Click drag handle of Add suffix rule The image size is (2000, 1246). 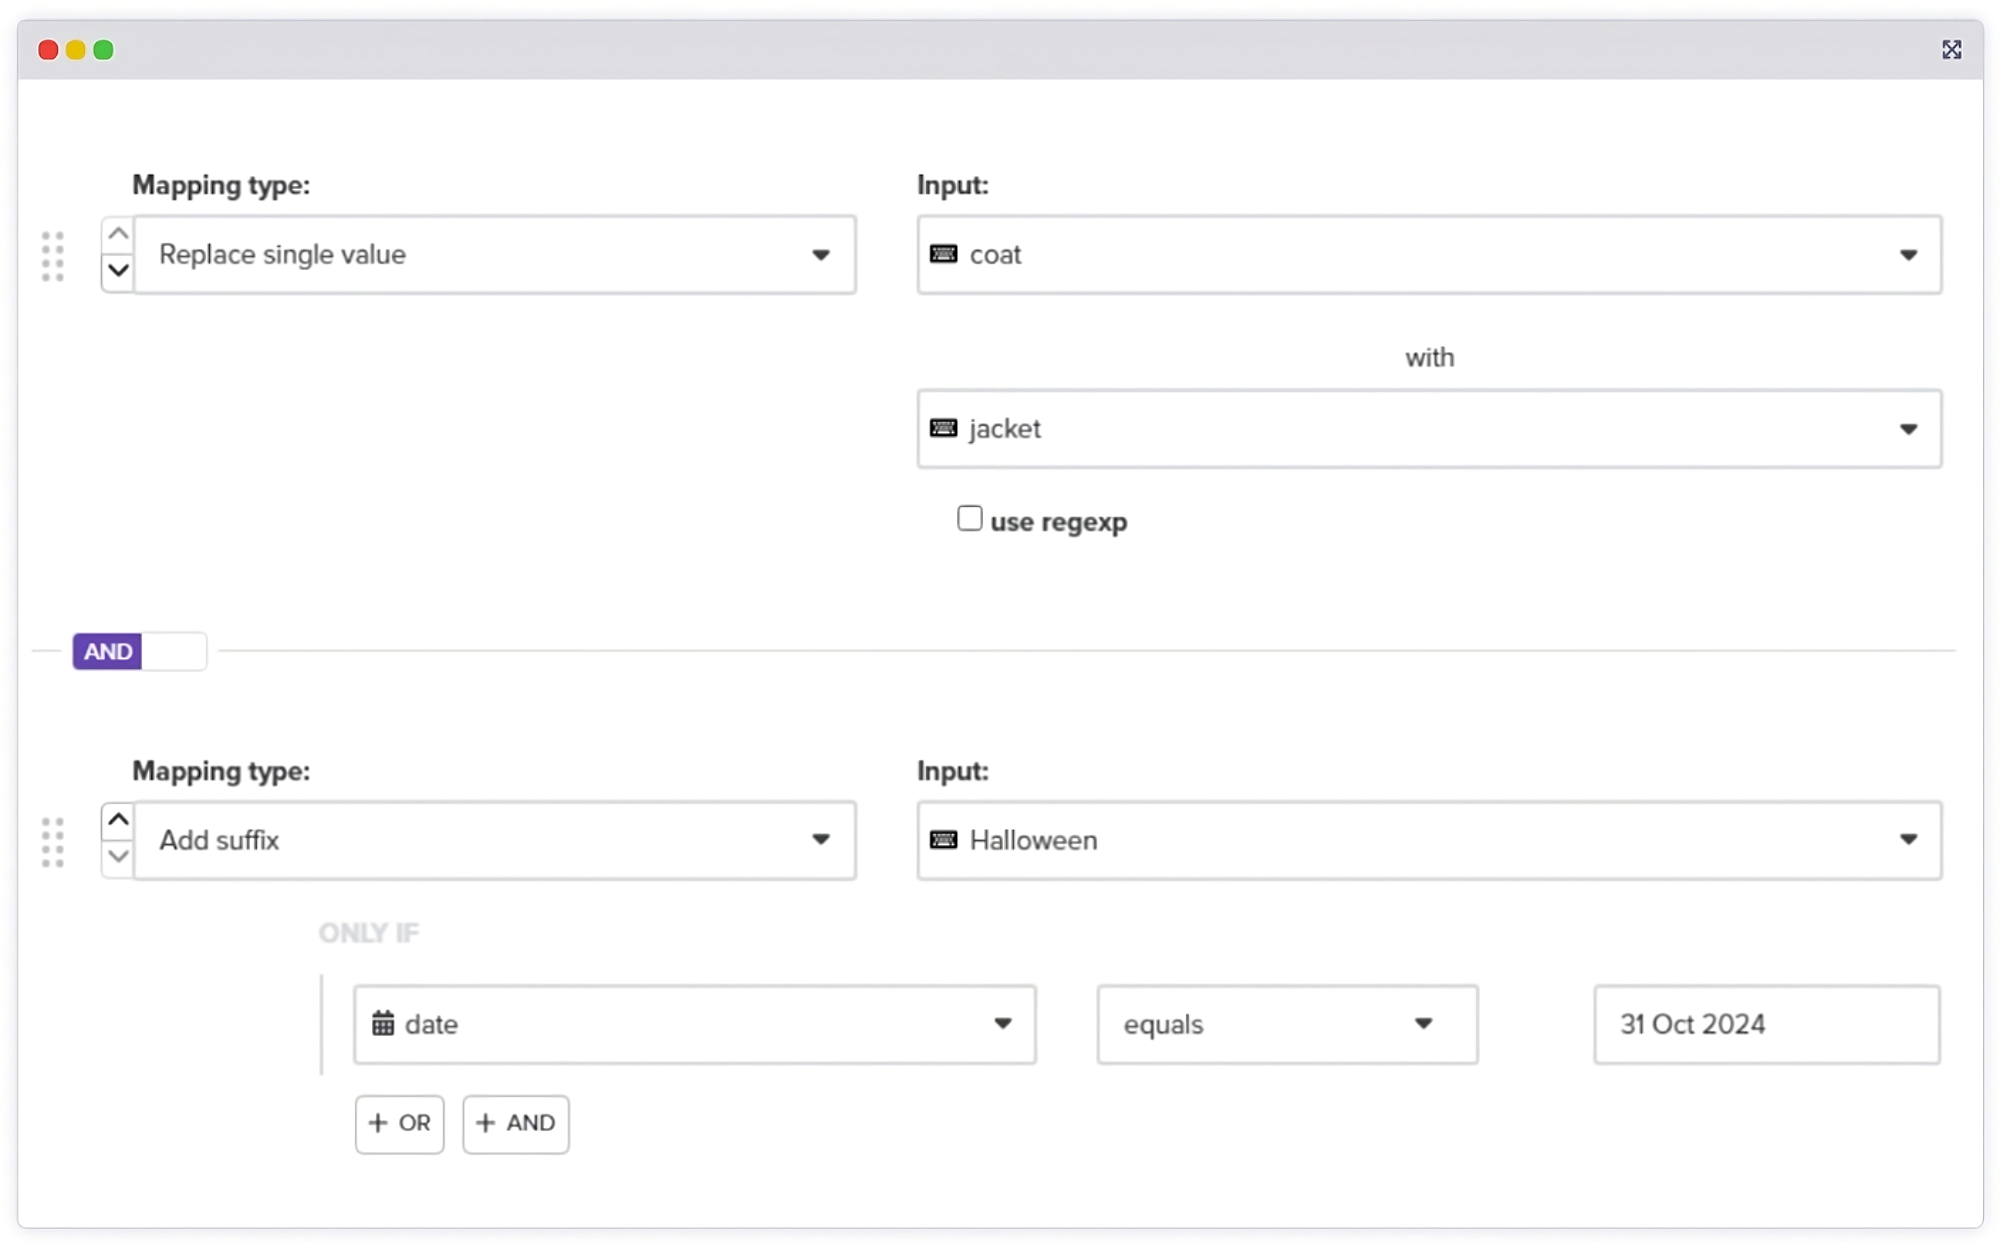53,842
